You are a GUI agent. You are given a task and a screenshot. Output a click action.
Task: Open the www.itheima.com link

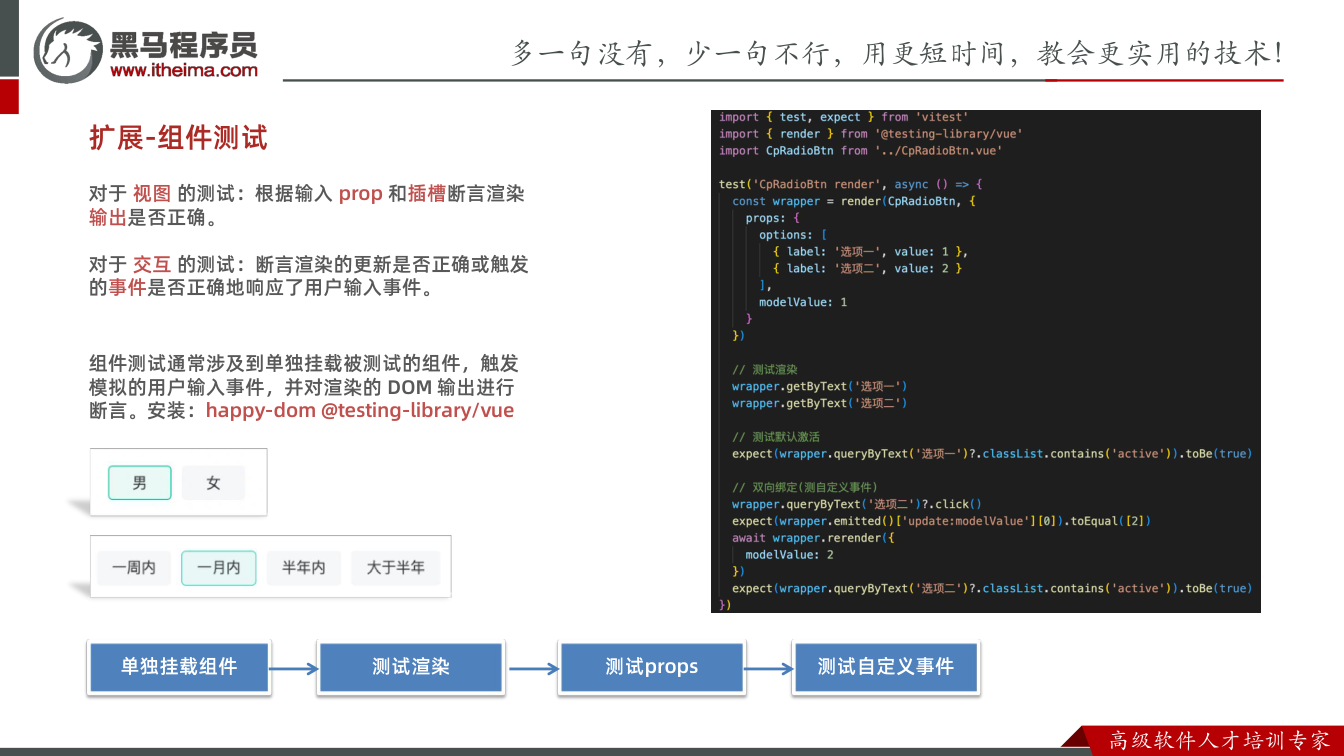pos(184,70)
